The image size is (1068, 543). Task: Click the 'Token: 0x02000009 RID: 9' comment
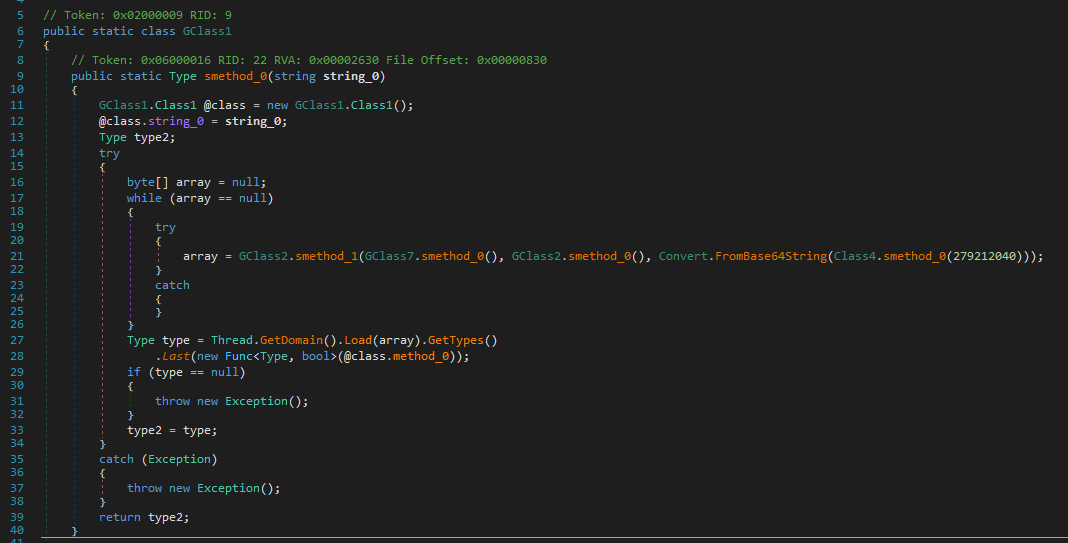click(137, 15)
